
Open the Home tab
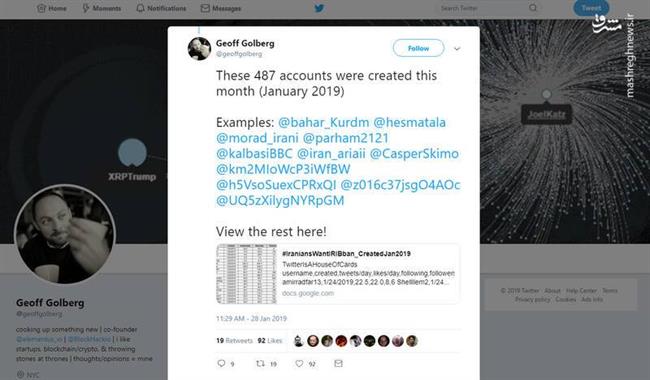click(52, 8)
